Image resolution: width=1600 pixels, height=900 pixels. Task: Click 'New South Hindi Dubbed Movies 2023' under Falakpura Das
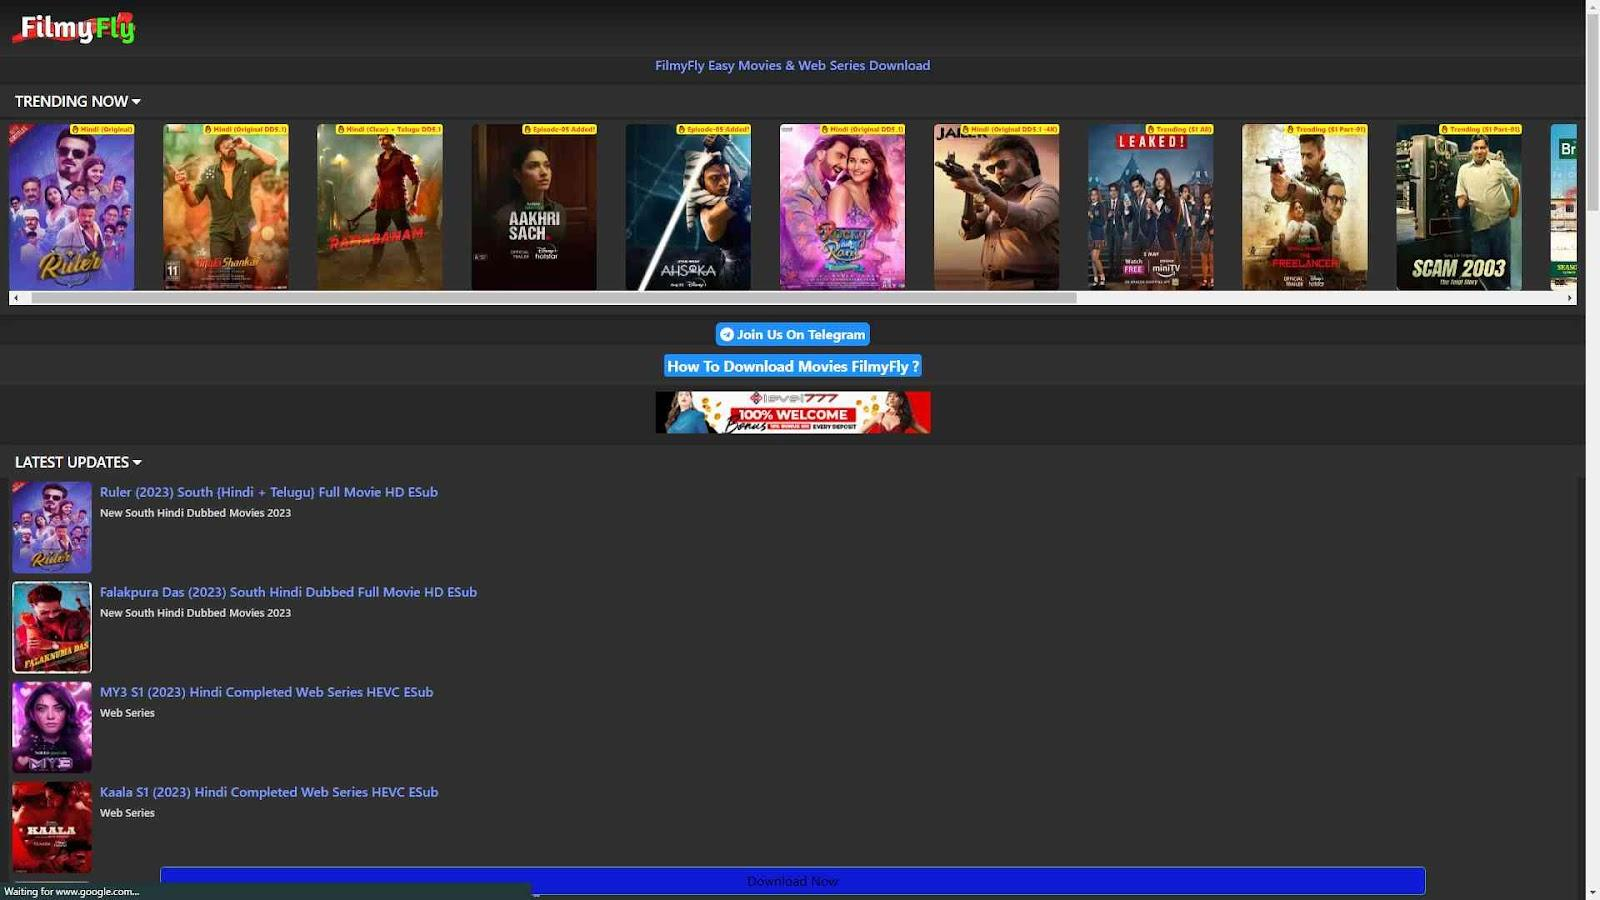pyautogui.click(x=195, y=613)
